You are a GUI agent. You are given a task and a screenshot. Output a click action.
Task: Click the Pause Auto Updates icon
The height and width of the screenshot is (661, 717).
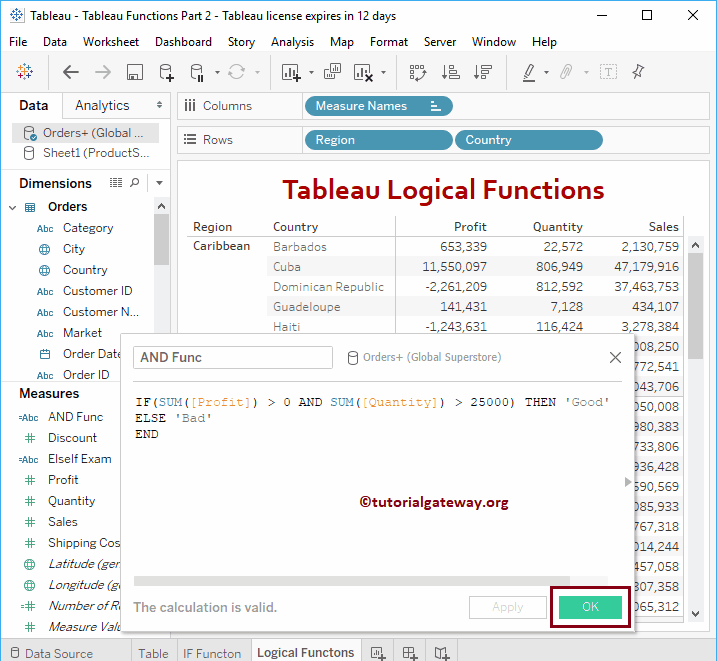point(197,72)
